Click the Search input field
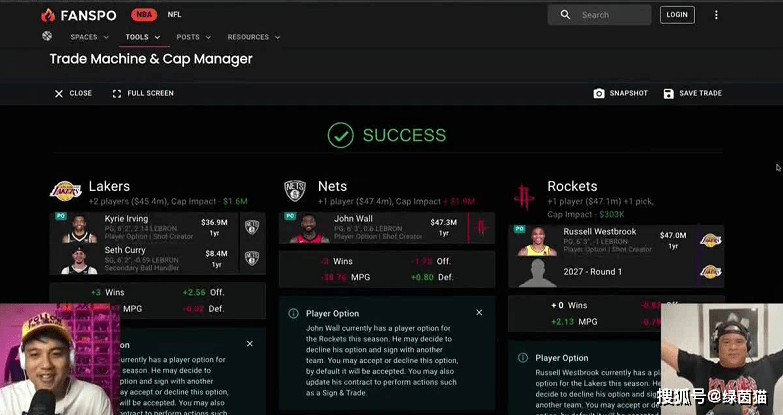This screenshot has width=783, height=415. pos(599,15)
